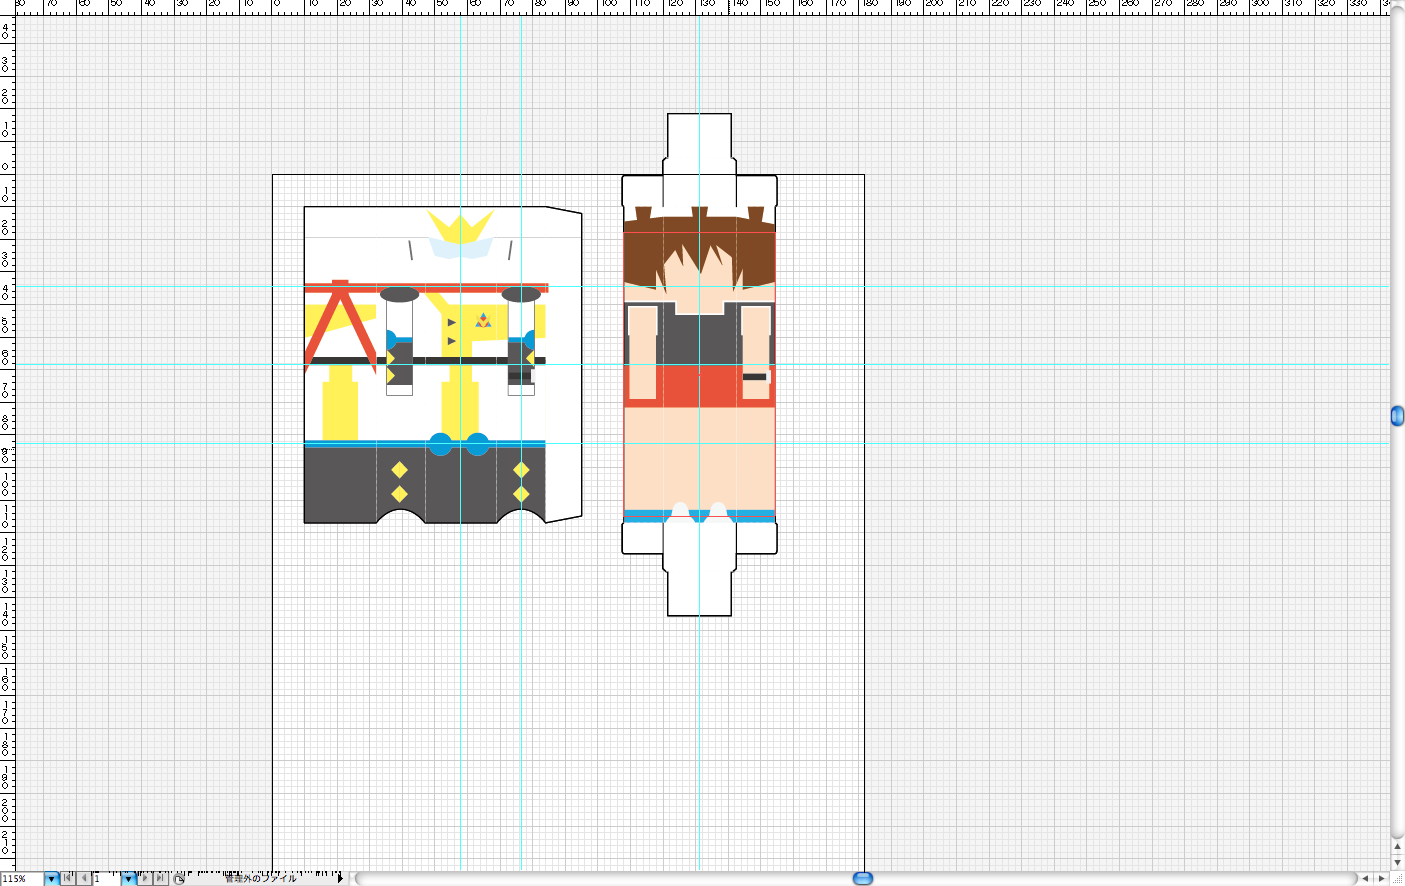The image size is (1405, 886).
Task: Click the vertical scrollbar up arrow
Action: coord(1397,847)
